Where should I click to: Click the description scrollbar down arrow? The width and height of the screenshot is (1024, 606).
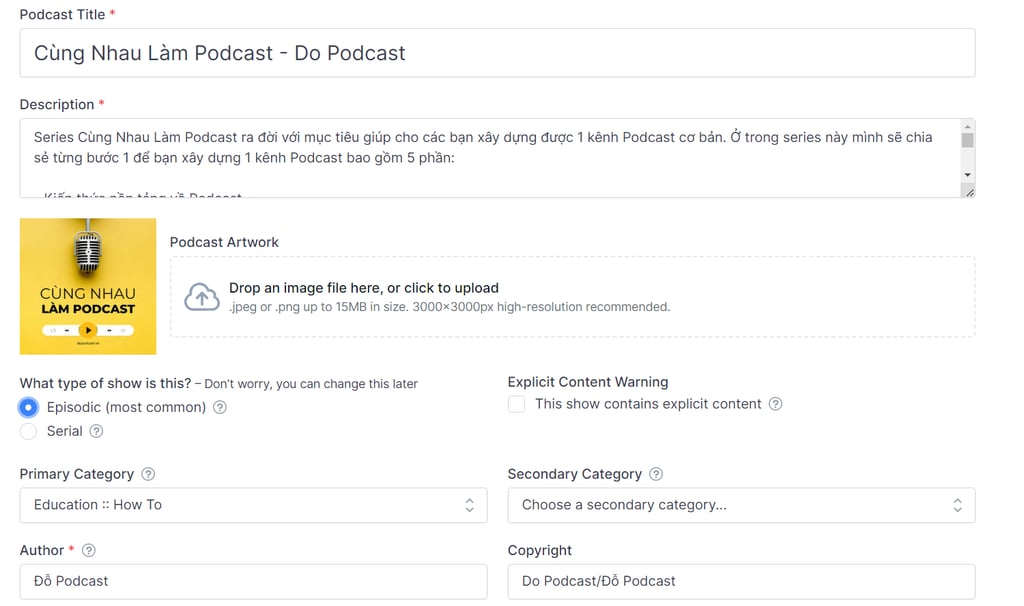point(968,174)
